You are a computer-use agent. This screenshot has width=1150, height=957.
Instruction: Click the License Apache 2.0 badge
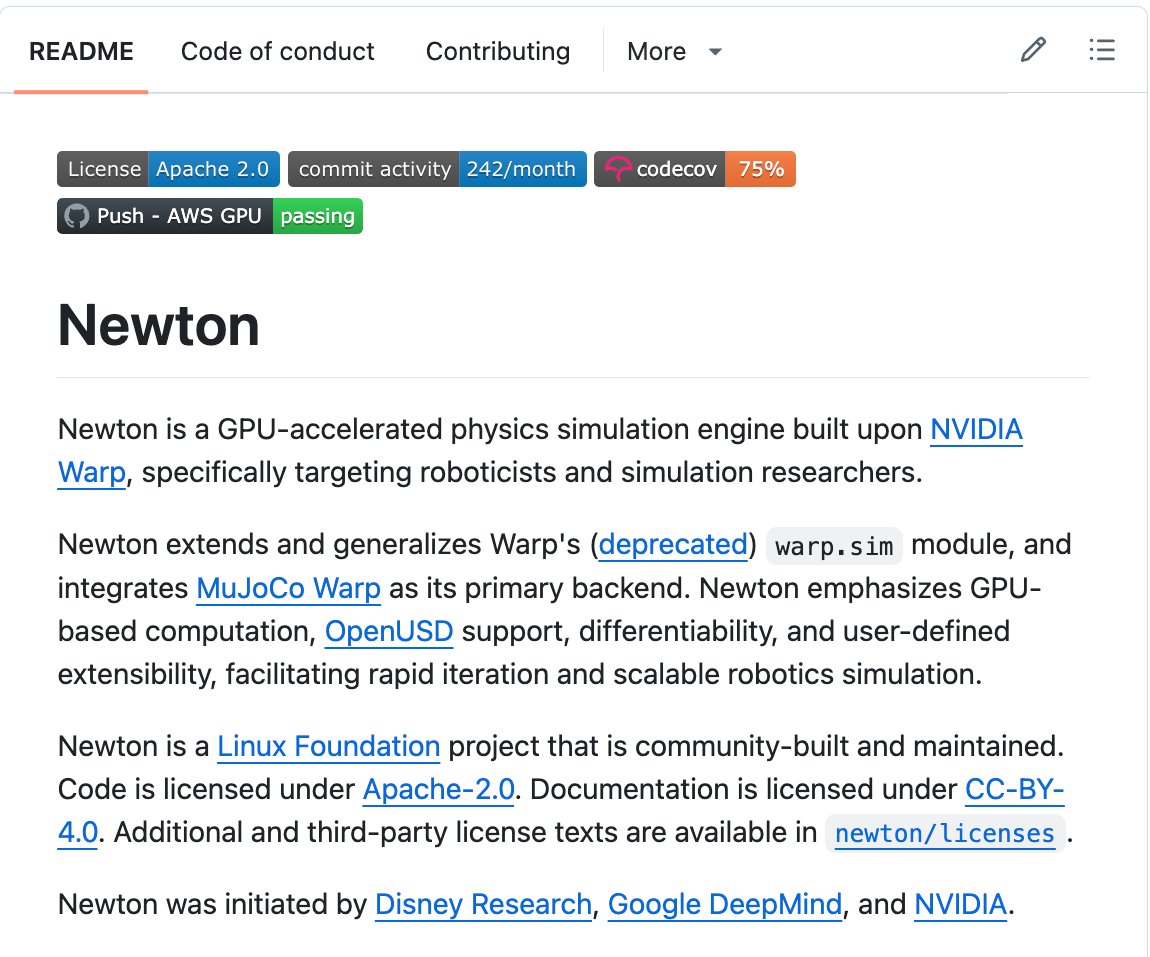(169, 169)
